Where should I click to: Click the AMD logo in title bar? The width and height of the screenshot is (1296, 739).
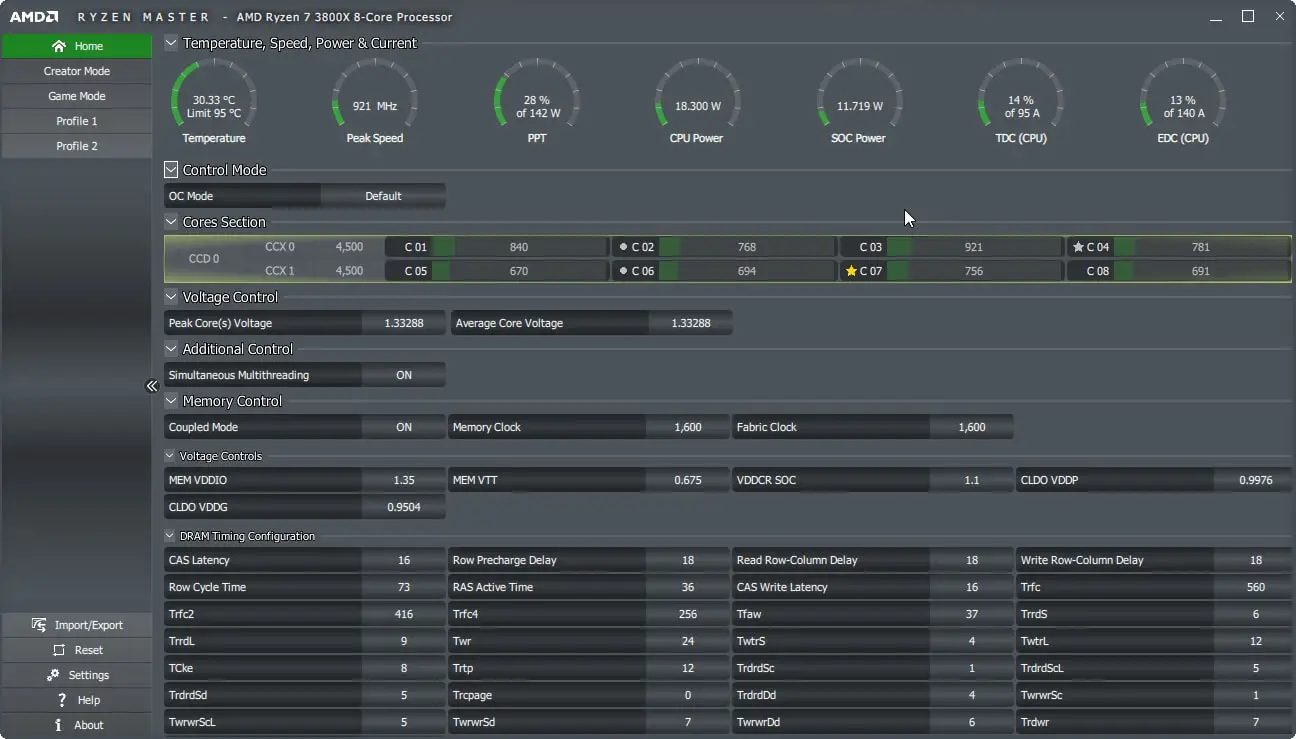(x=32, y=17)
